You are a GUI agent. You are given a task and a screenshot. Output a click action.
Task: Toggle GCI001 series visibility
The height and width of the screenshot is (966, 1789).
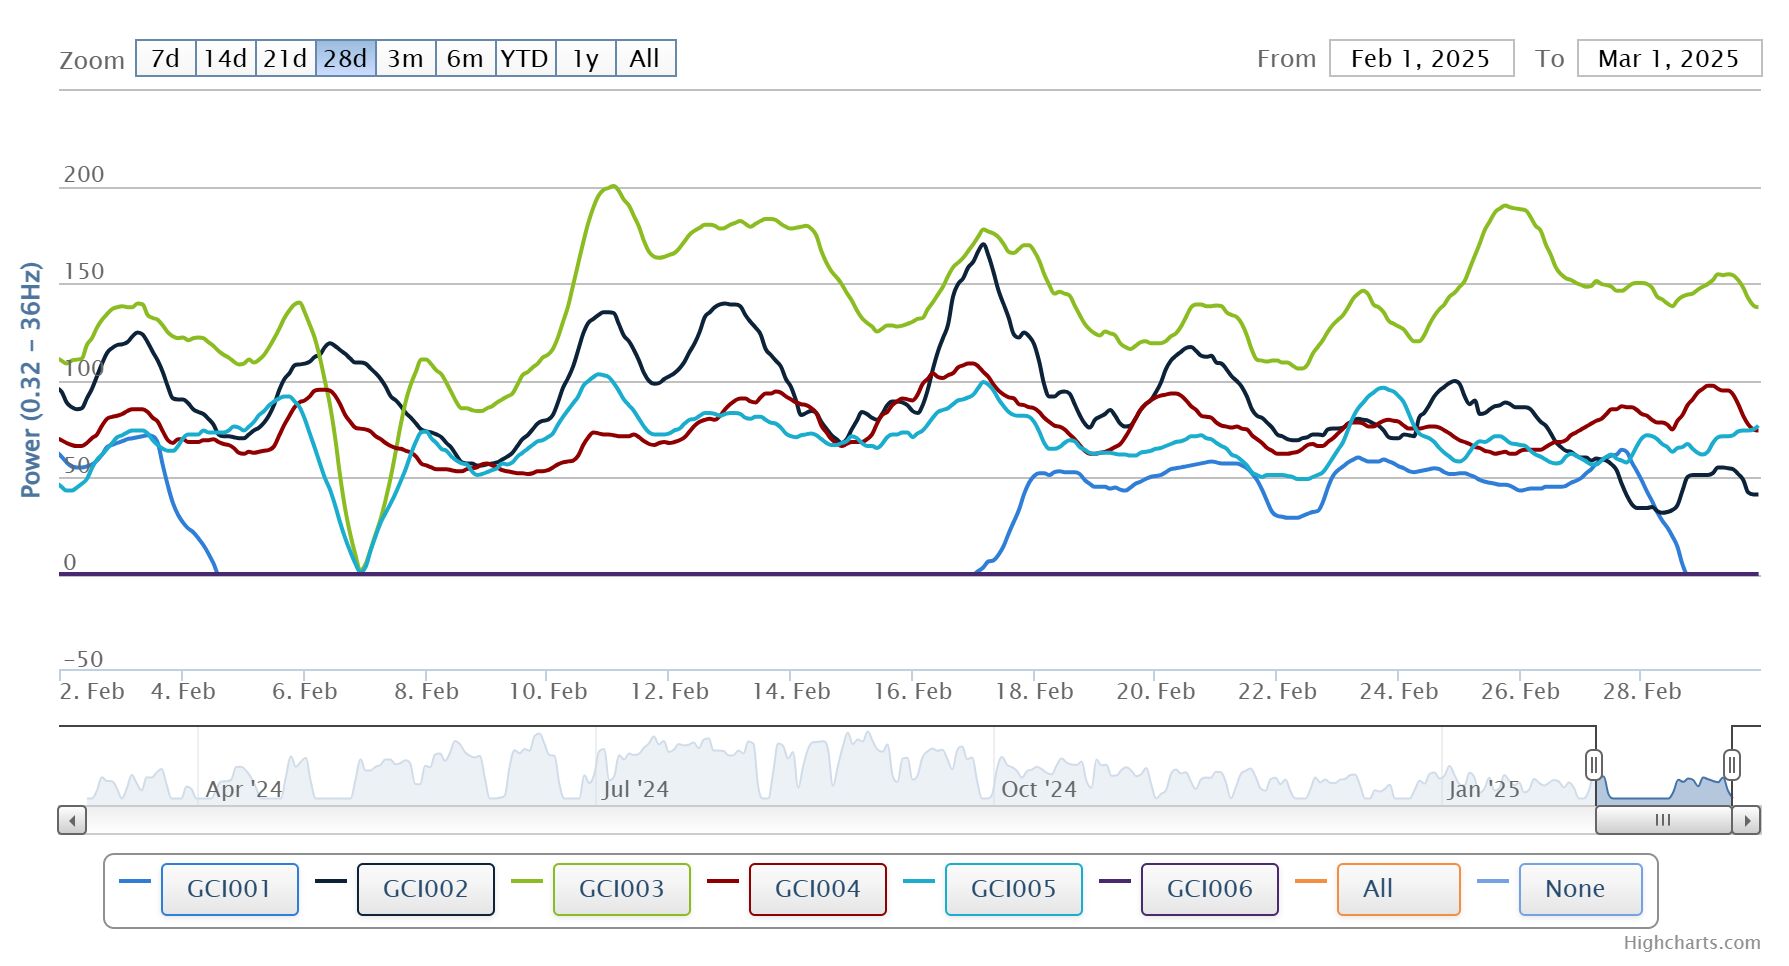click(x=229, y=889)
